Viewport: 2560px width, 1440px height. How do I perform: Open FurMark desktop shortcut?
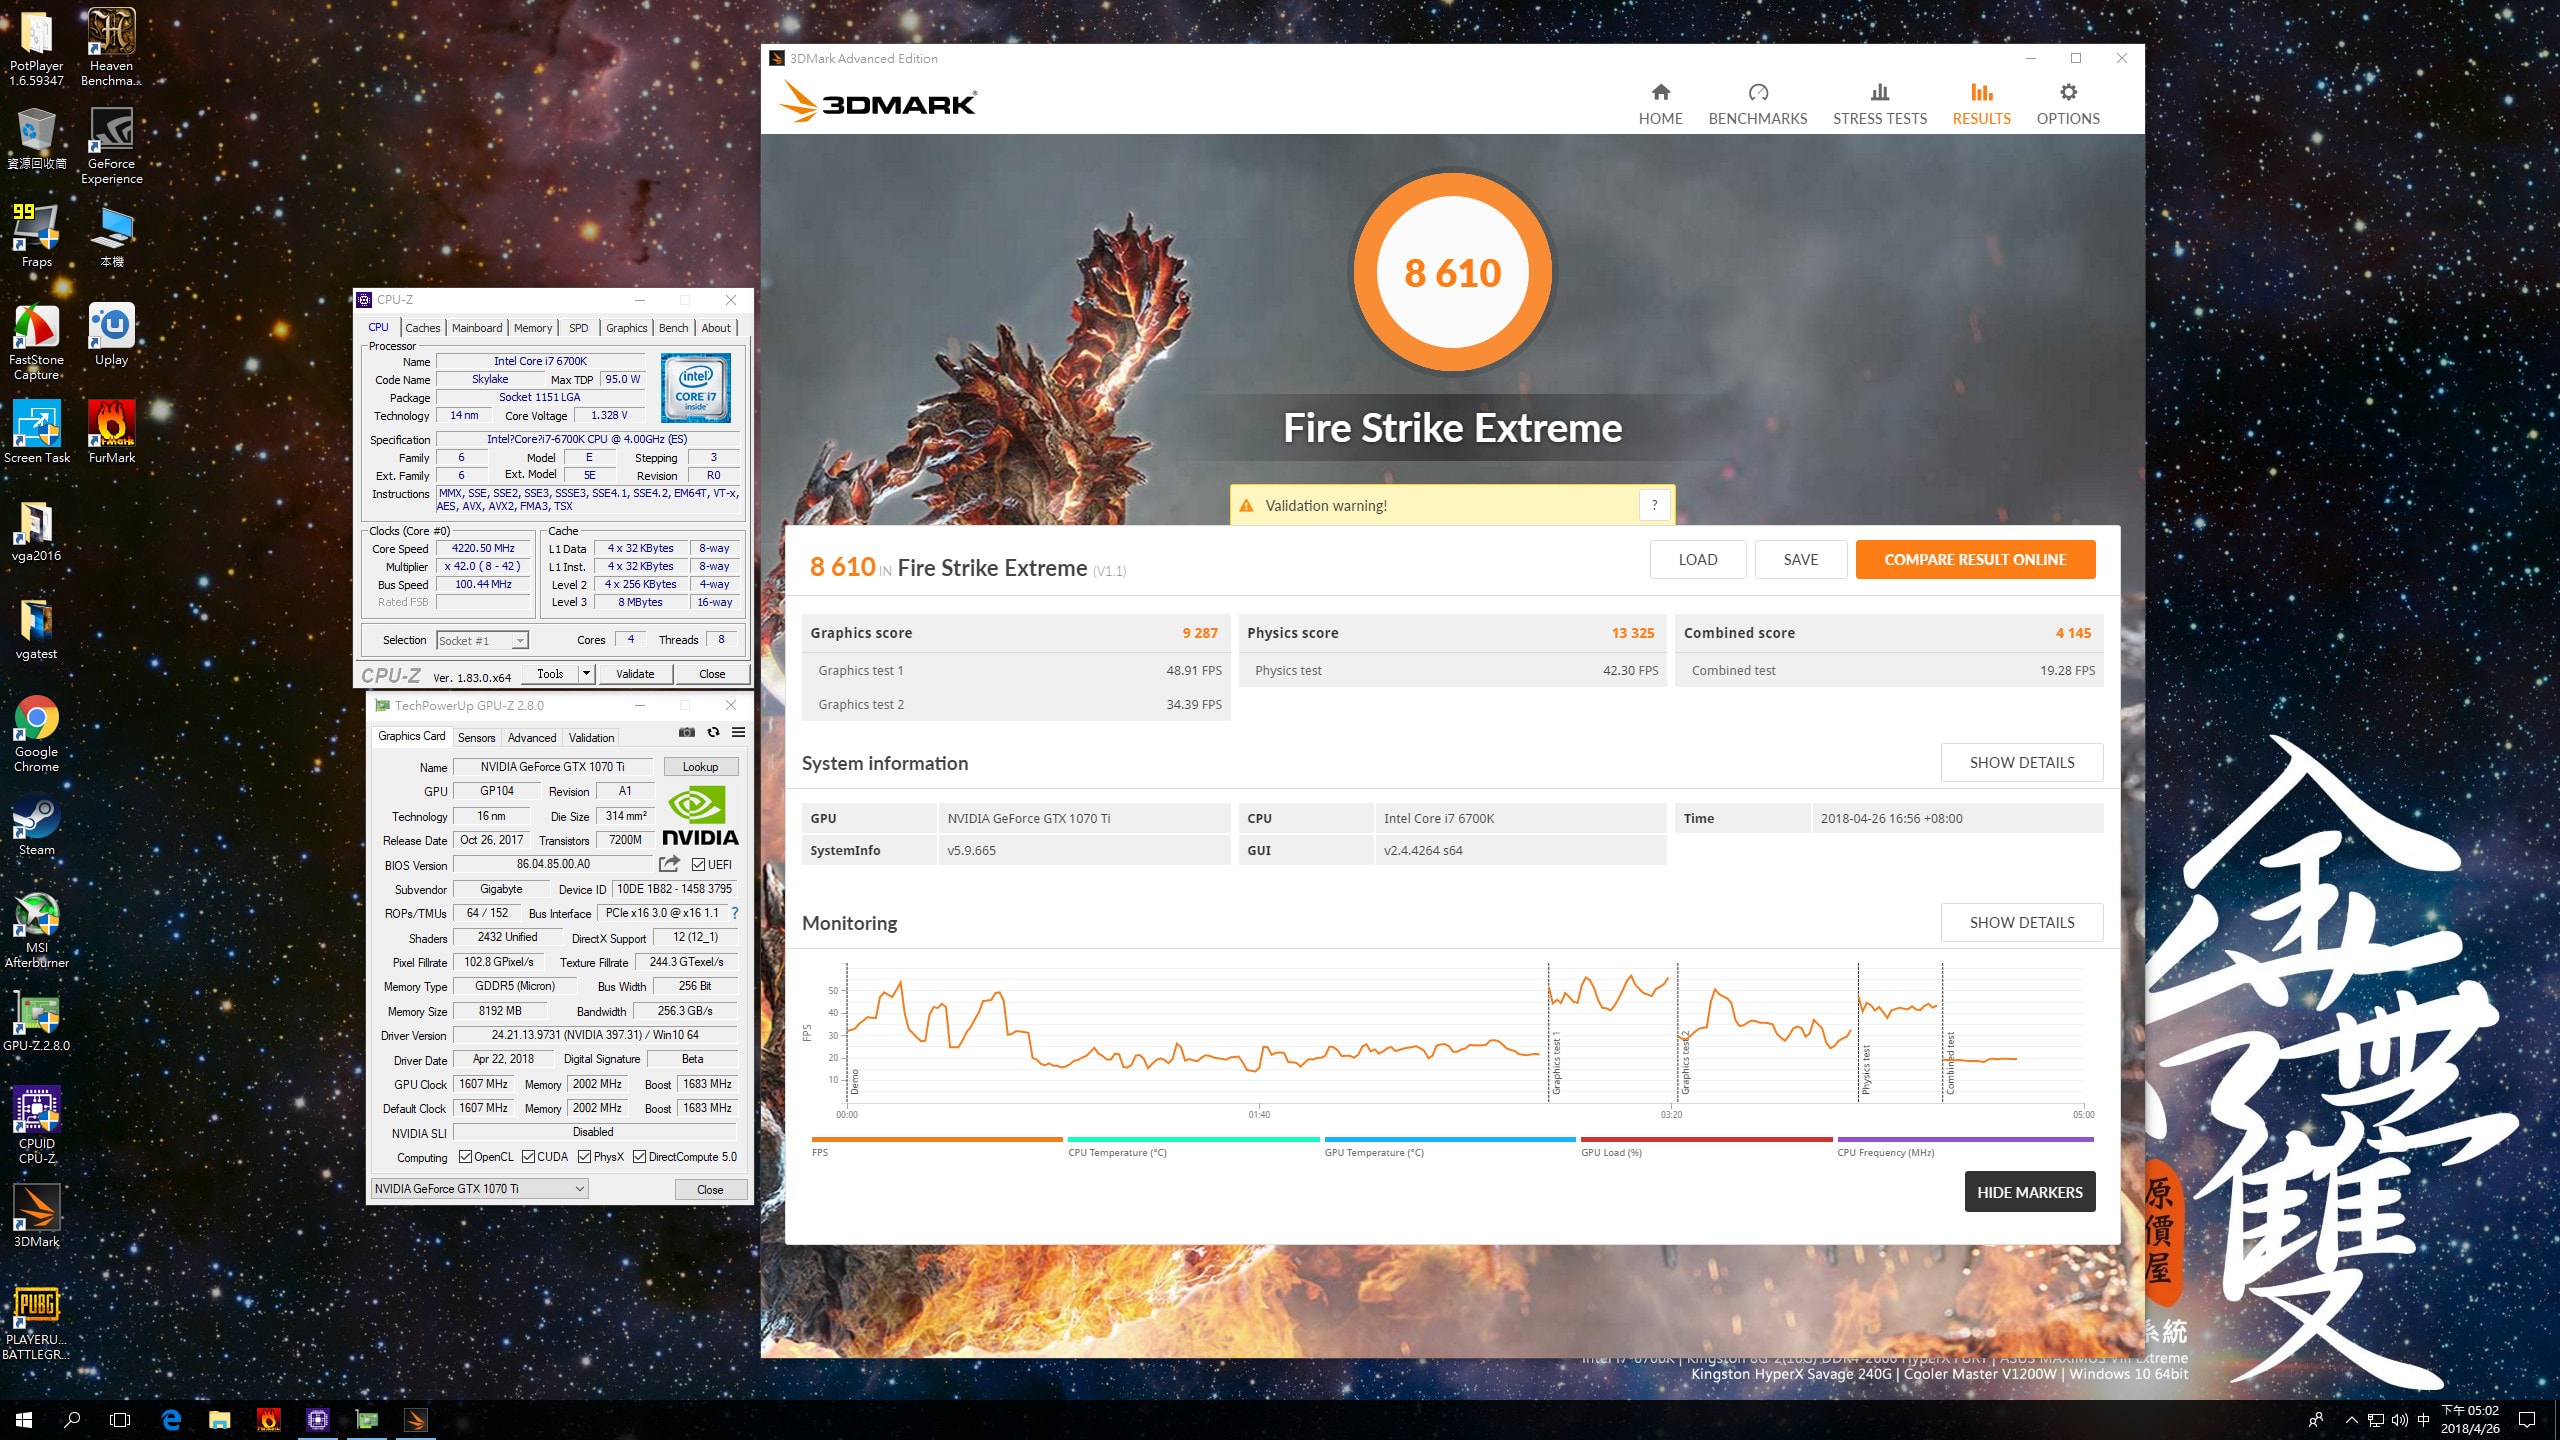tap(111, 432)
